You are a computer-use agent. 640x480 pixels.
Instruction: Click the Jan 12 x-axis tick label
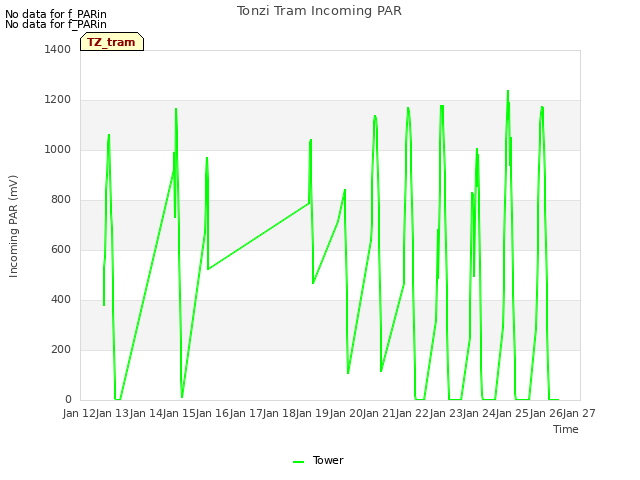(x=79, y=413)
